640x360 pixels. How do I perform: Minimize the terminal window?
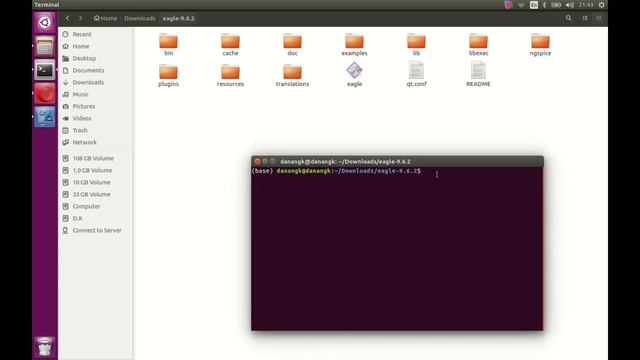(x=265, y=161)
